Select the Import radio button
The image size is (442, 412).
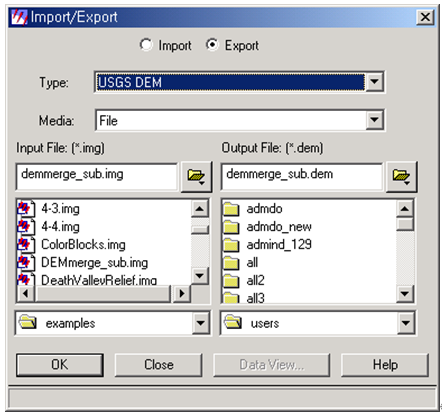[x=146, y=45]
